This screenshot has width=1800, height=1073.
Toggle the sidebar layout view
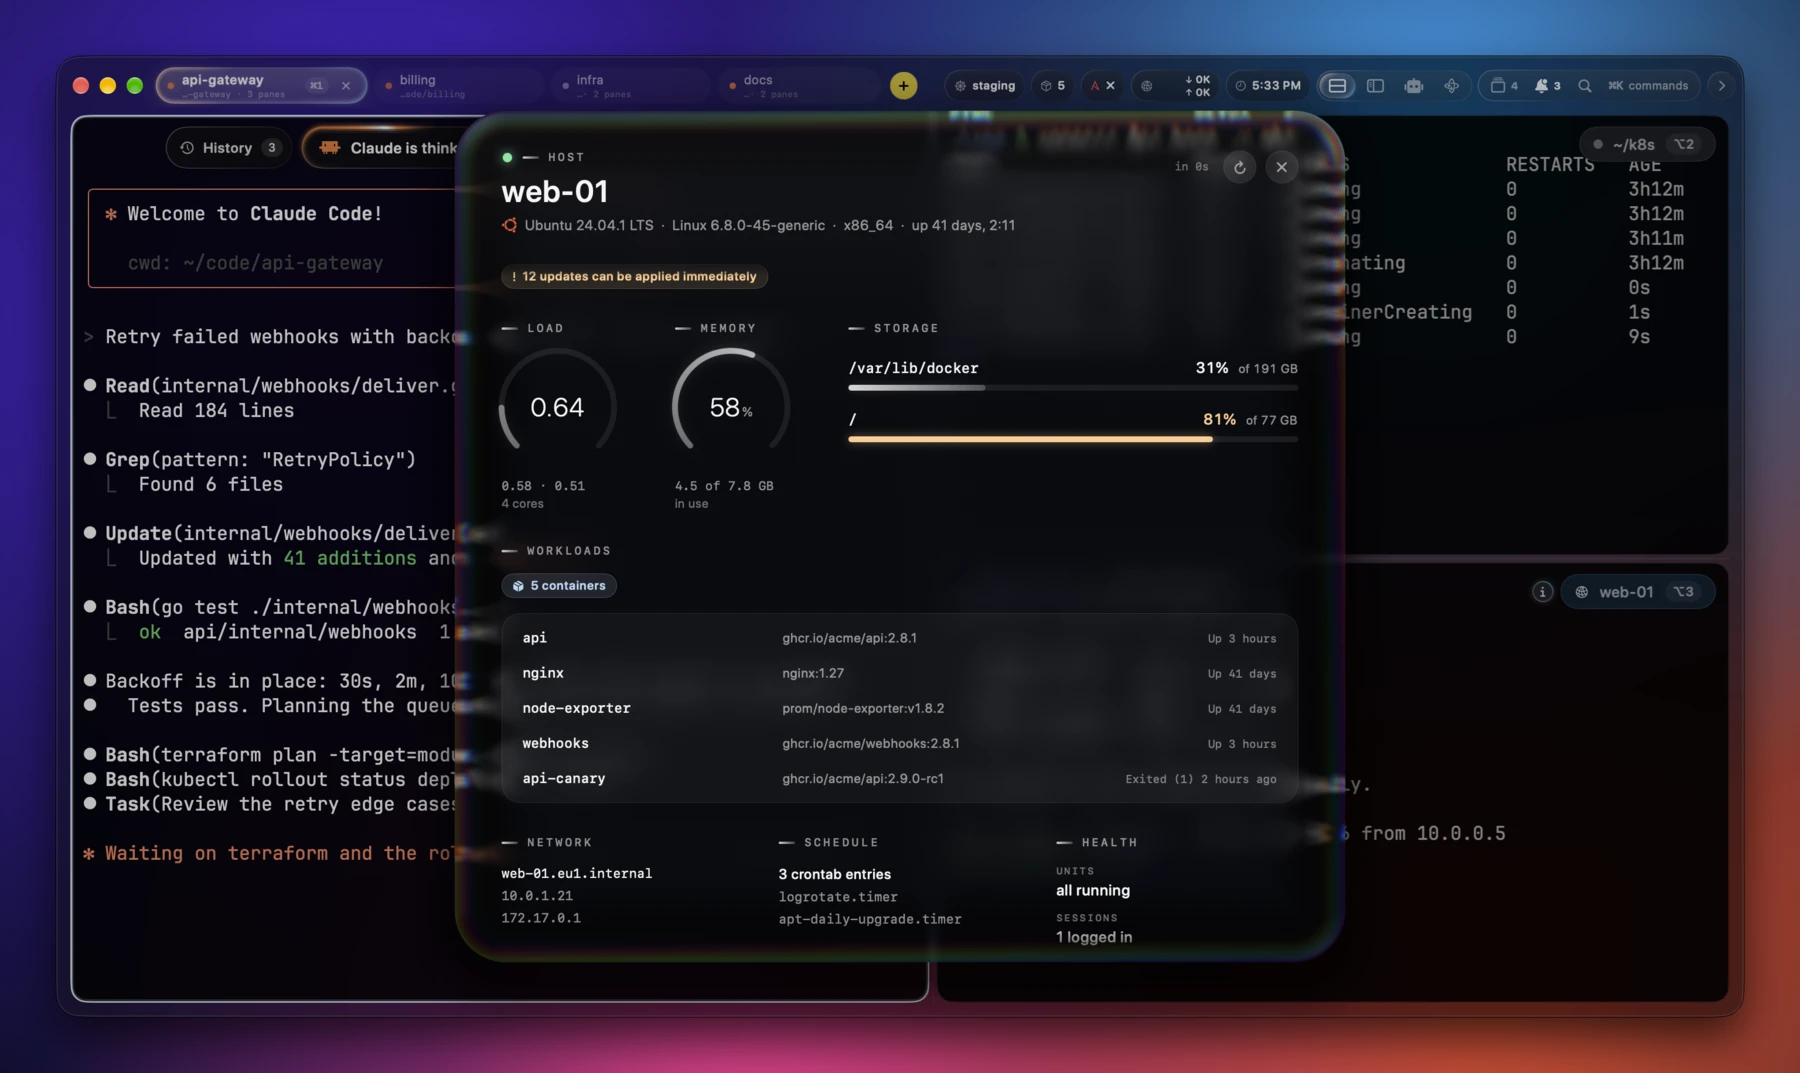coord(1375,86)
